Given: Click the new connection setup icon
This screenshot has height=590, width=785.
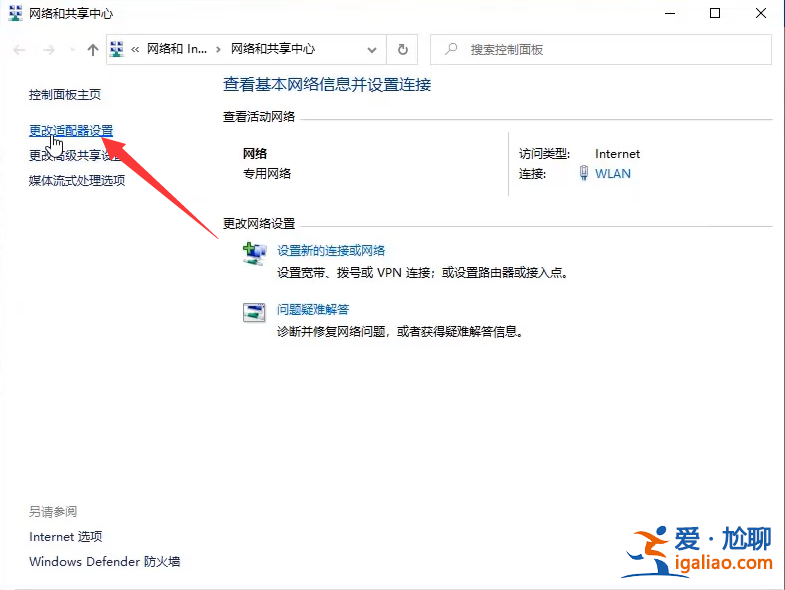Looking at the screenshot, I should click(x=255, y=253).
